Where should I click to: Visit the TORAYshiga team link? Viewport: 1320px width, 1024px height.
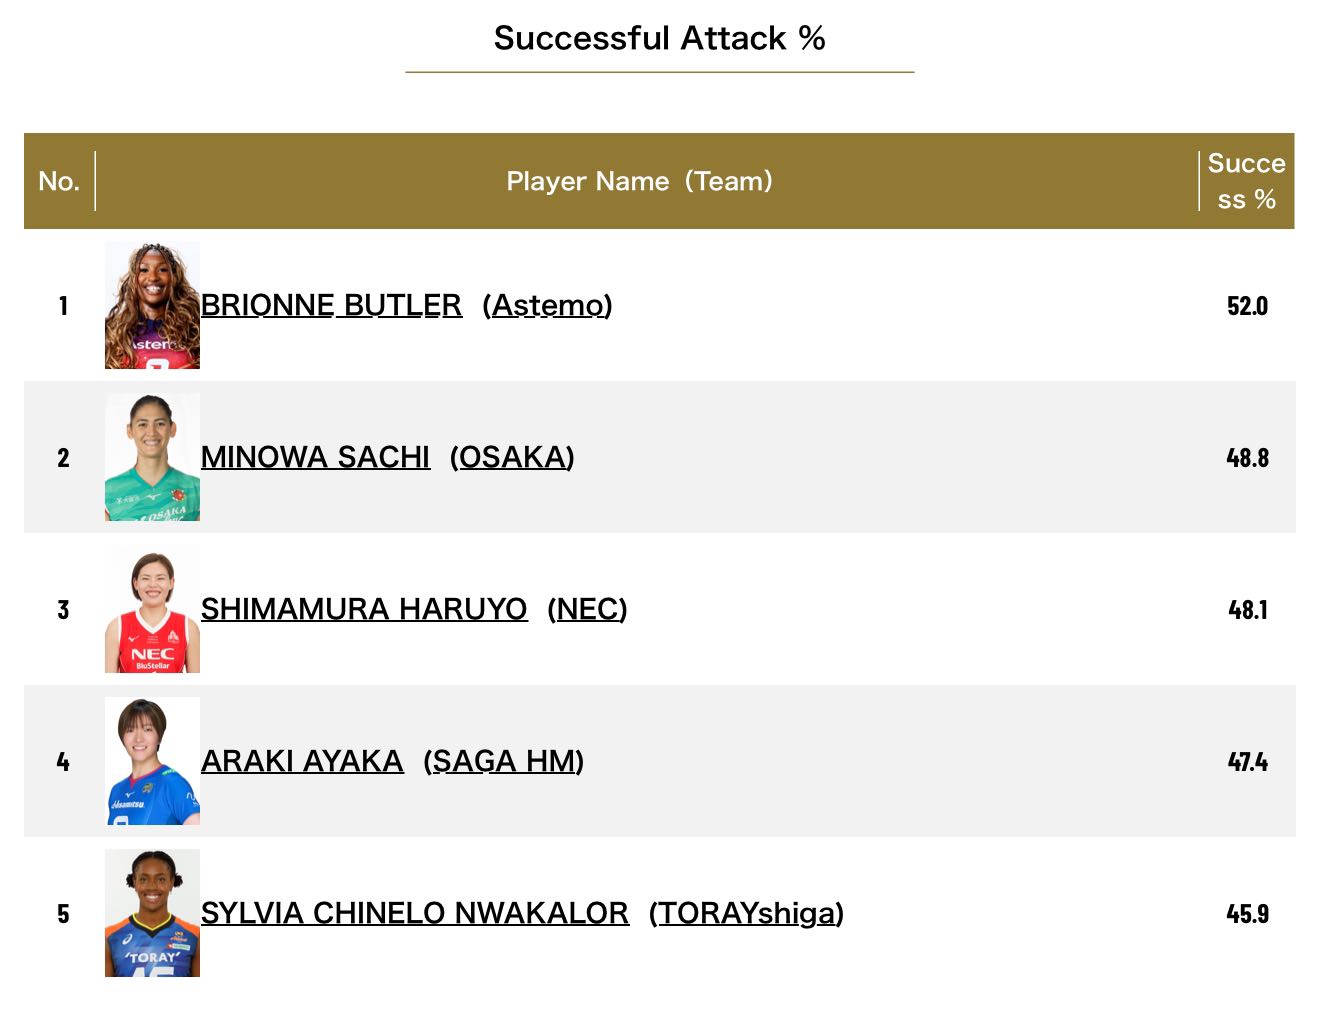[x=746, y=913]
